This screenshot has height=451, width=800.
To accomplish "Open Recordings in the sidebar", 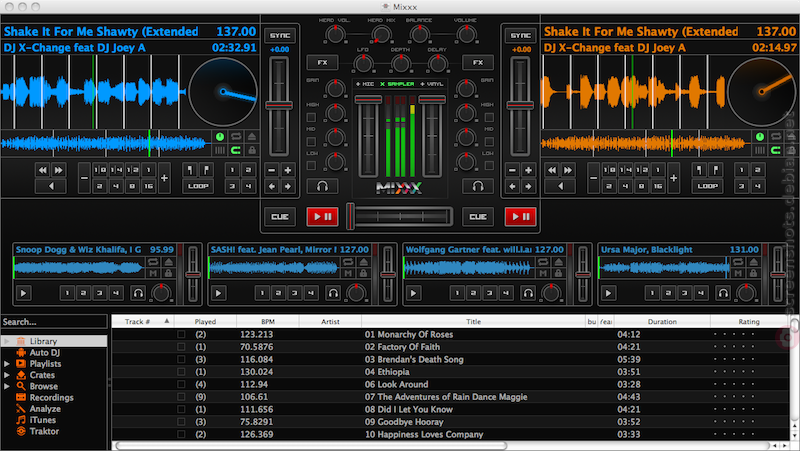I will coord(51,397).
